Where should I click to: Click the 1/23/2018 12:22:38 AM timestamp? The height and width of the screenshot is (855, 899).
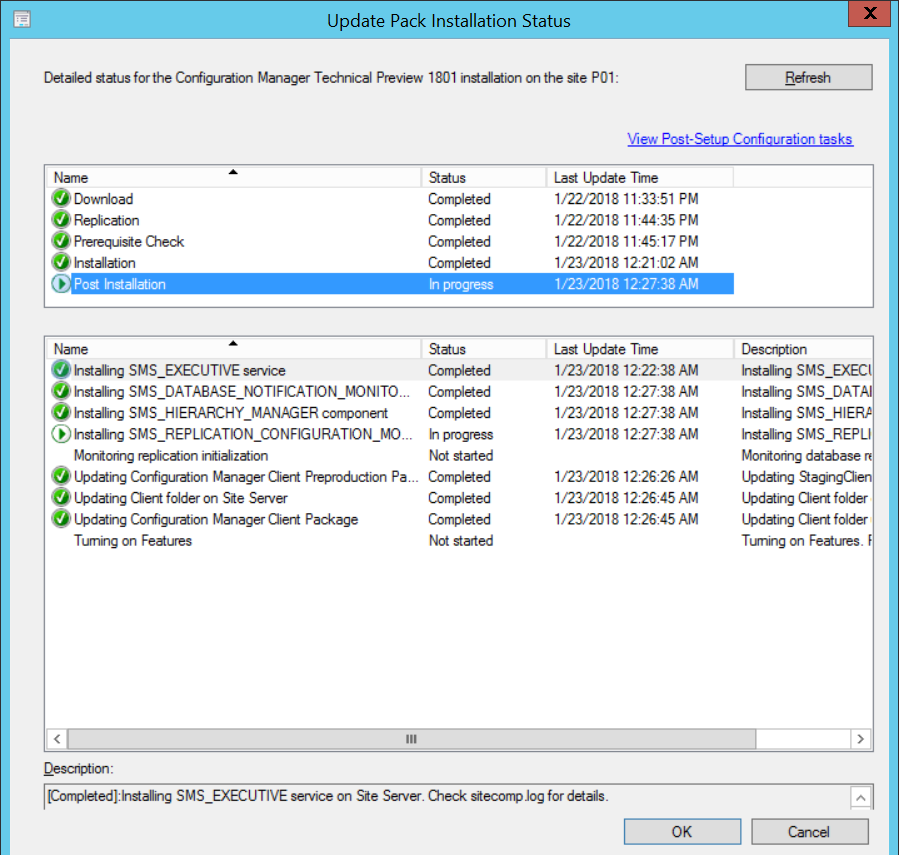(626, 370)
